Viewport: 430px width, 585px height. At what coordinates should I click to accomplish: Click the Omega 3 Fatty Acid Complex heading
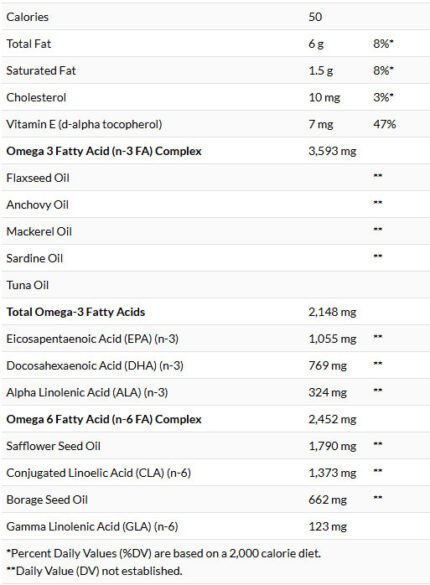coord(104,151)
